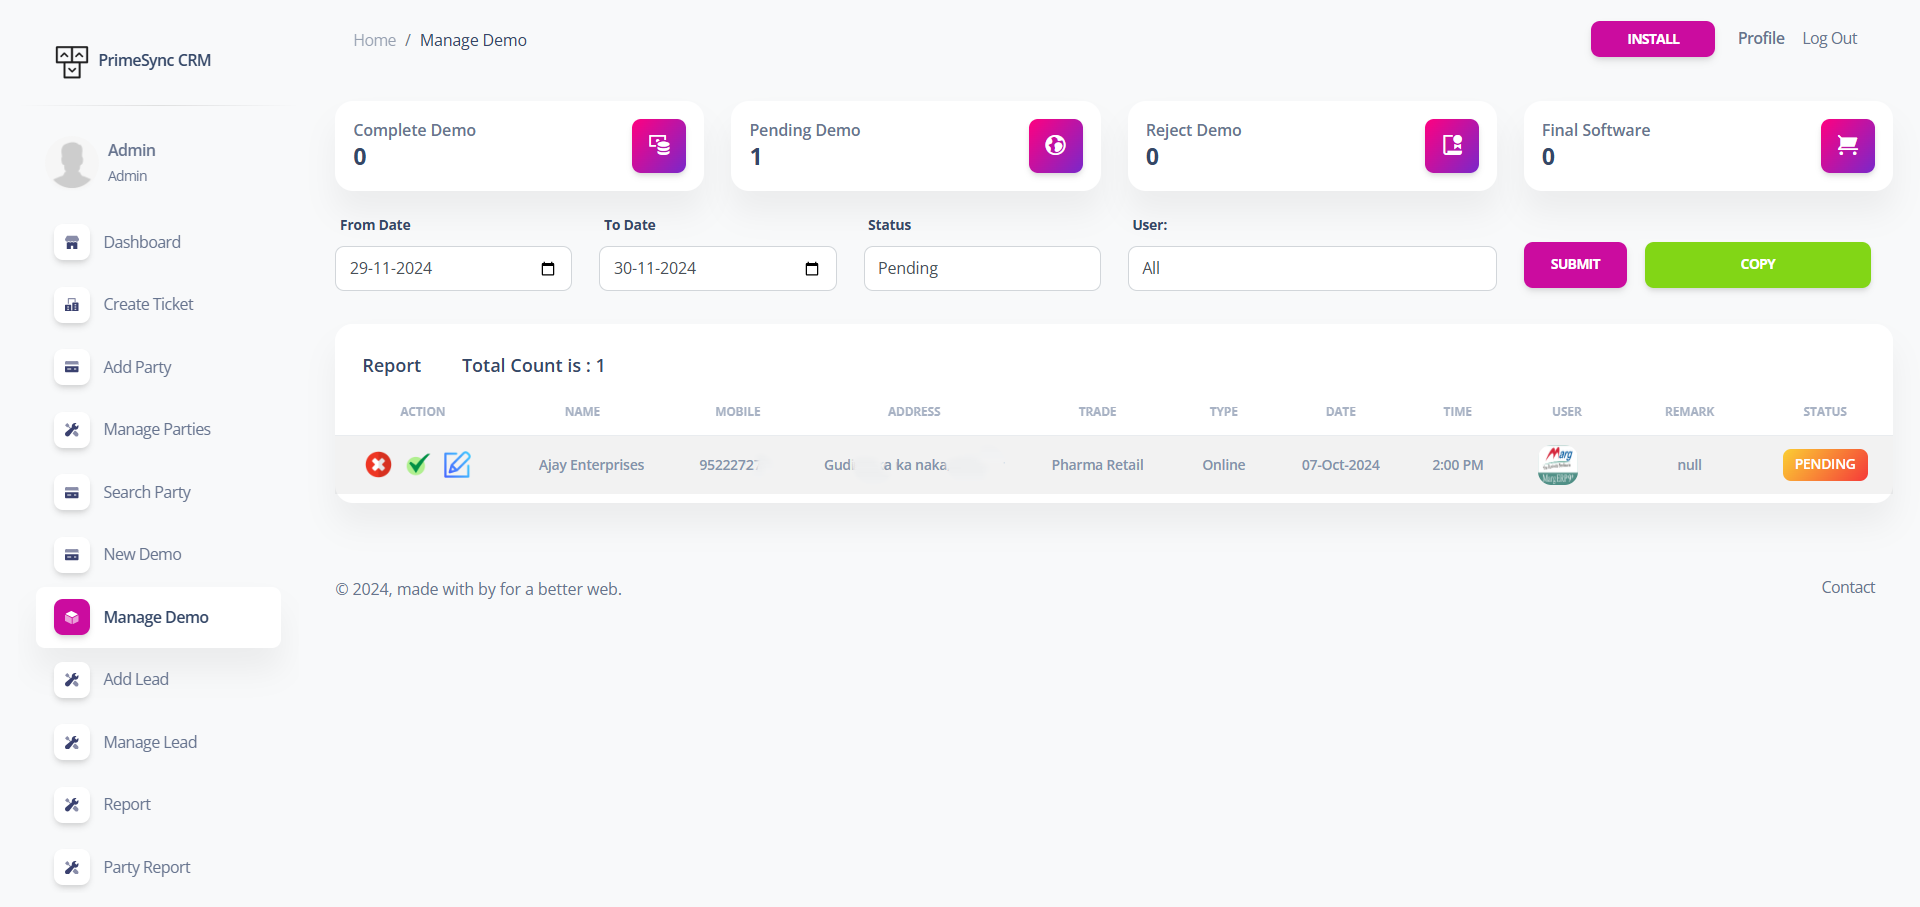Click the red reject icon for Ajay Enterprises
Screen dimensions: 1920x907
coord(378,465)
